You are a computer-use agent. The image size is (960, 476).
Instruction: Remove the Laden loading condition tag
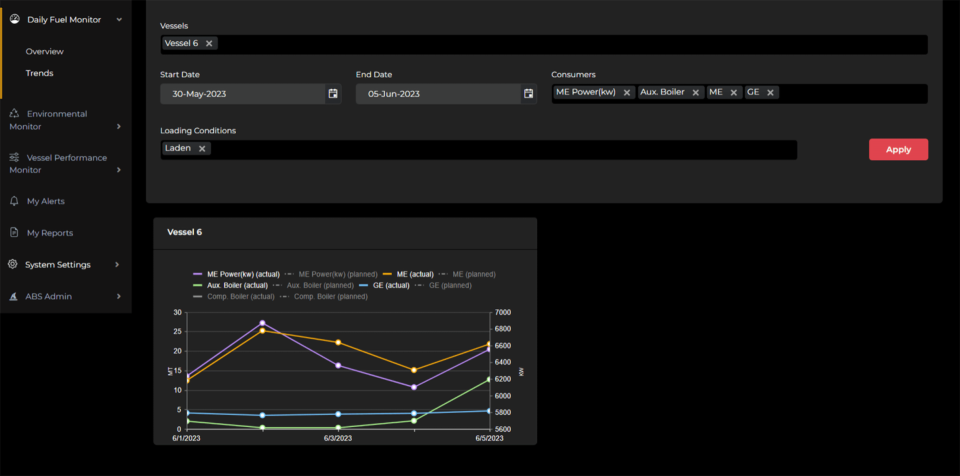coord(202,149)
